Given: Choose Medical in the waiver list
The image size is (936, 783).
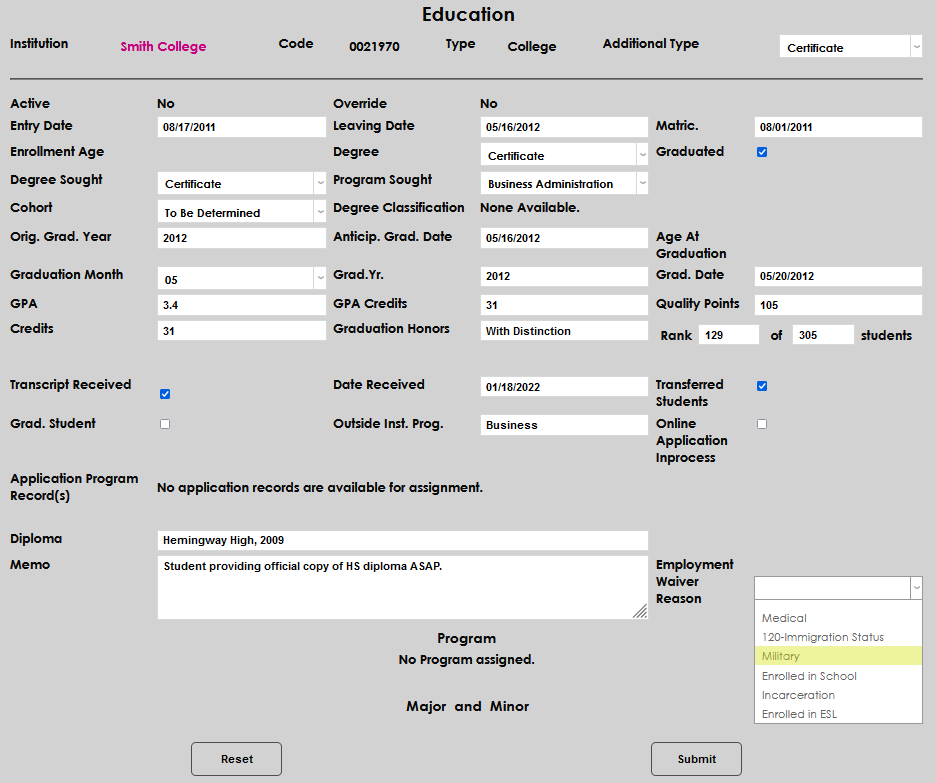Looking at the screenshot, I should pyautogui.click(x=837, y=618).
